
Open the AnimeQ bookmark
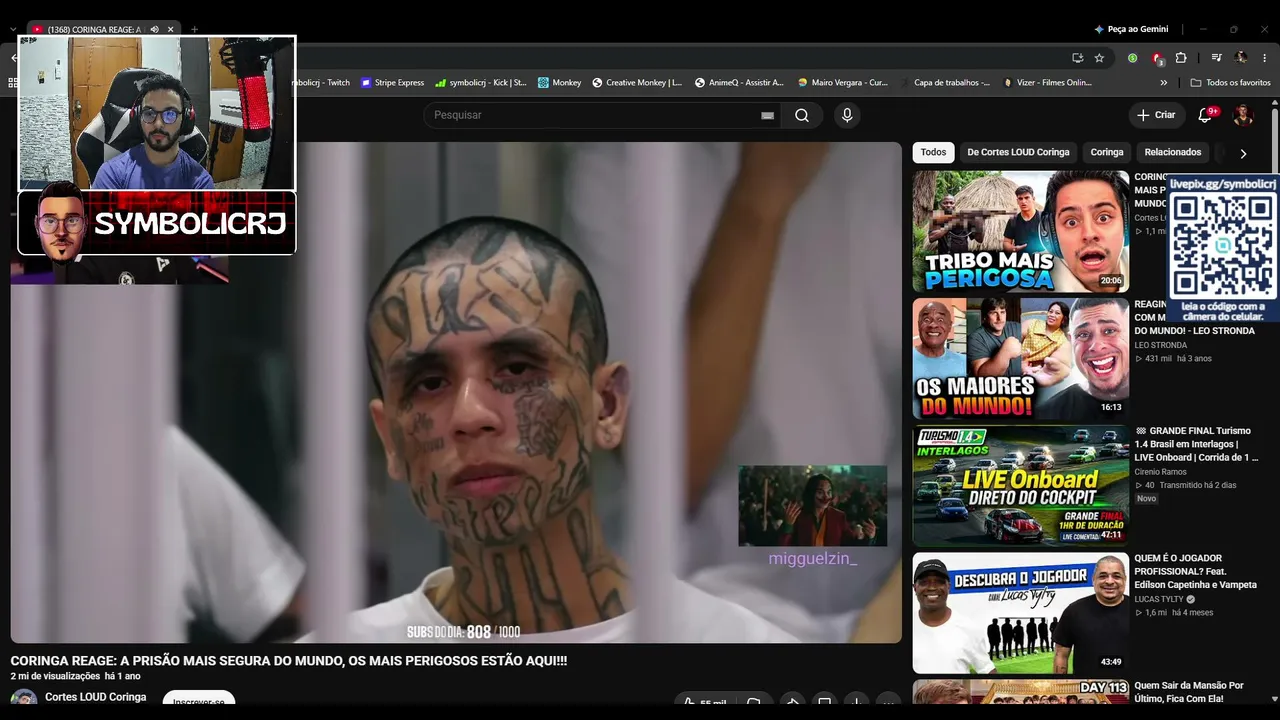pyautogui.click(x=739, y=83)
